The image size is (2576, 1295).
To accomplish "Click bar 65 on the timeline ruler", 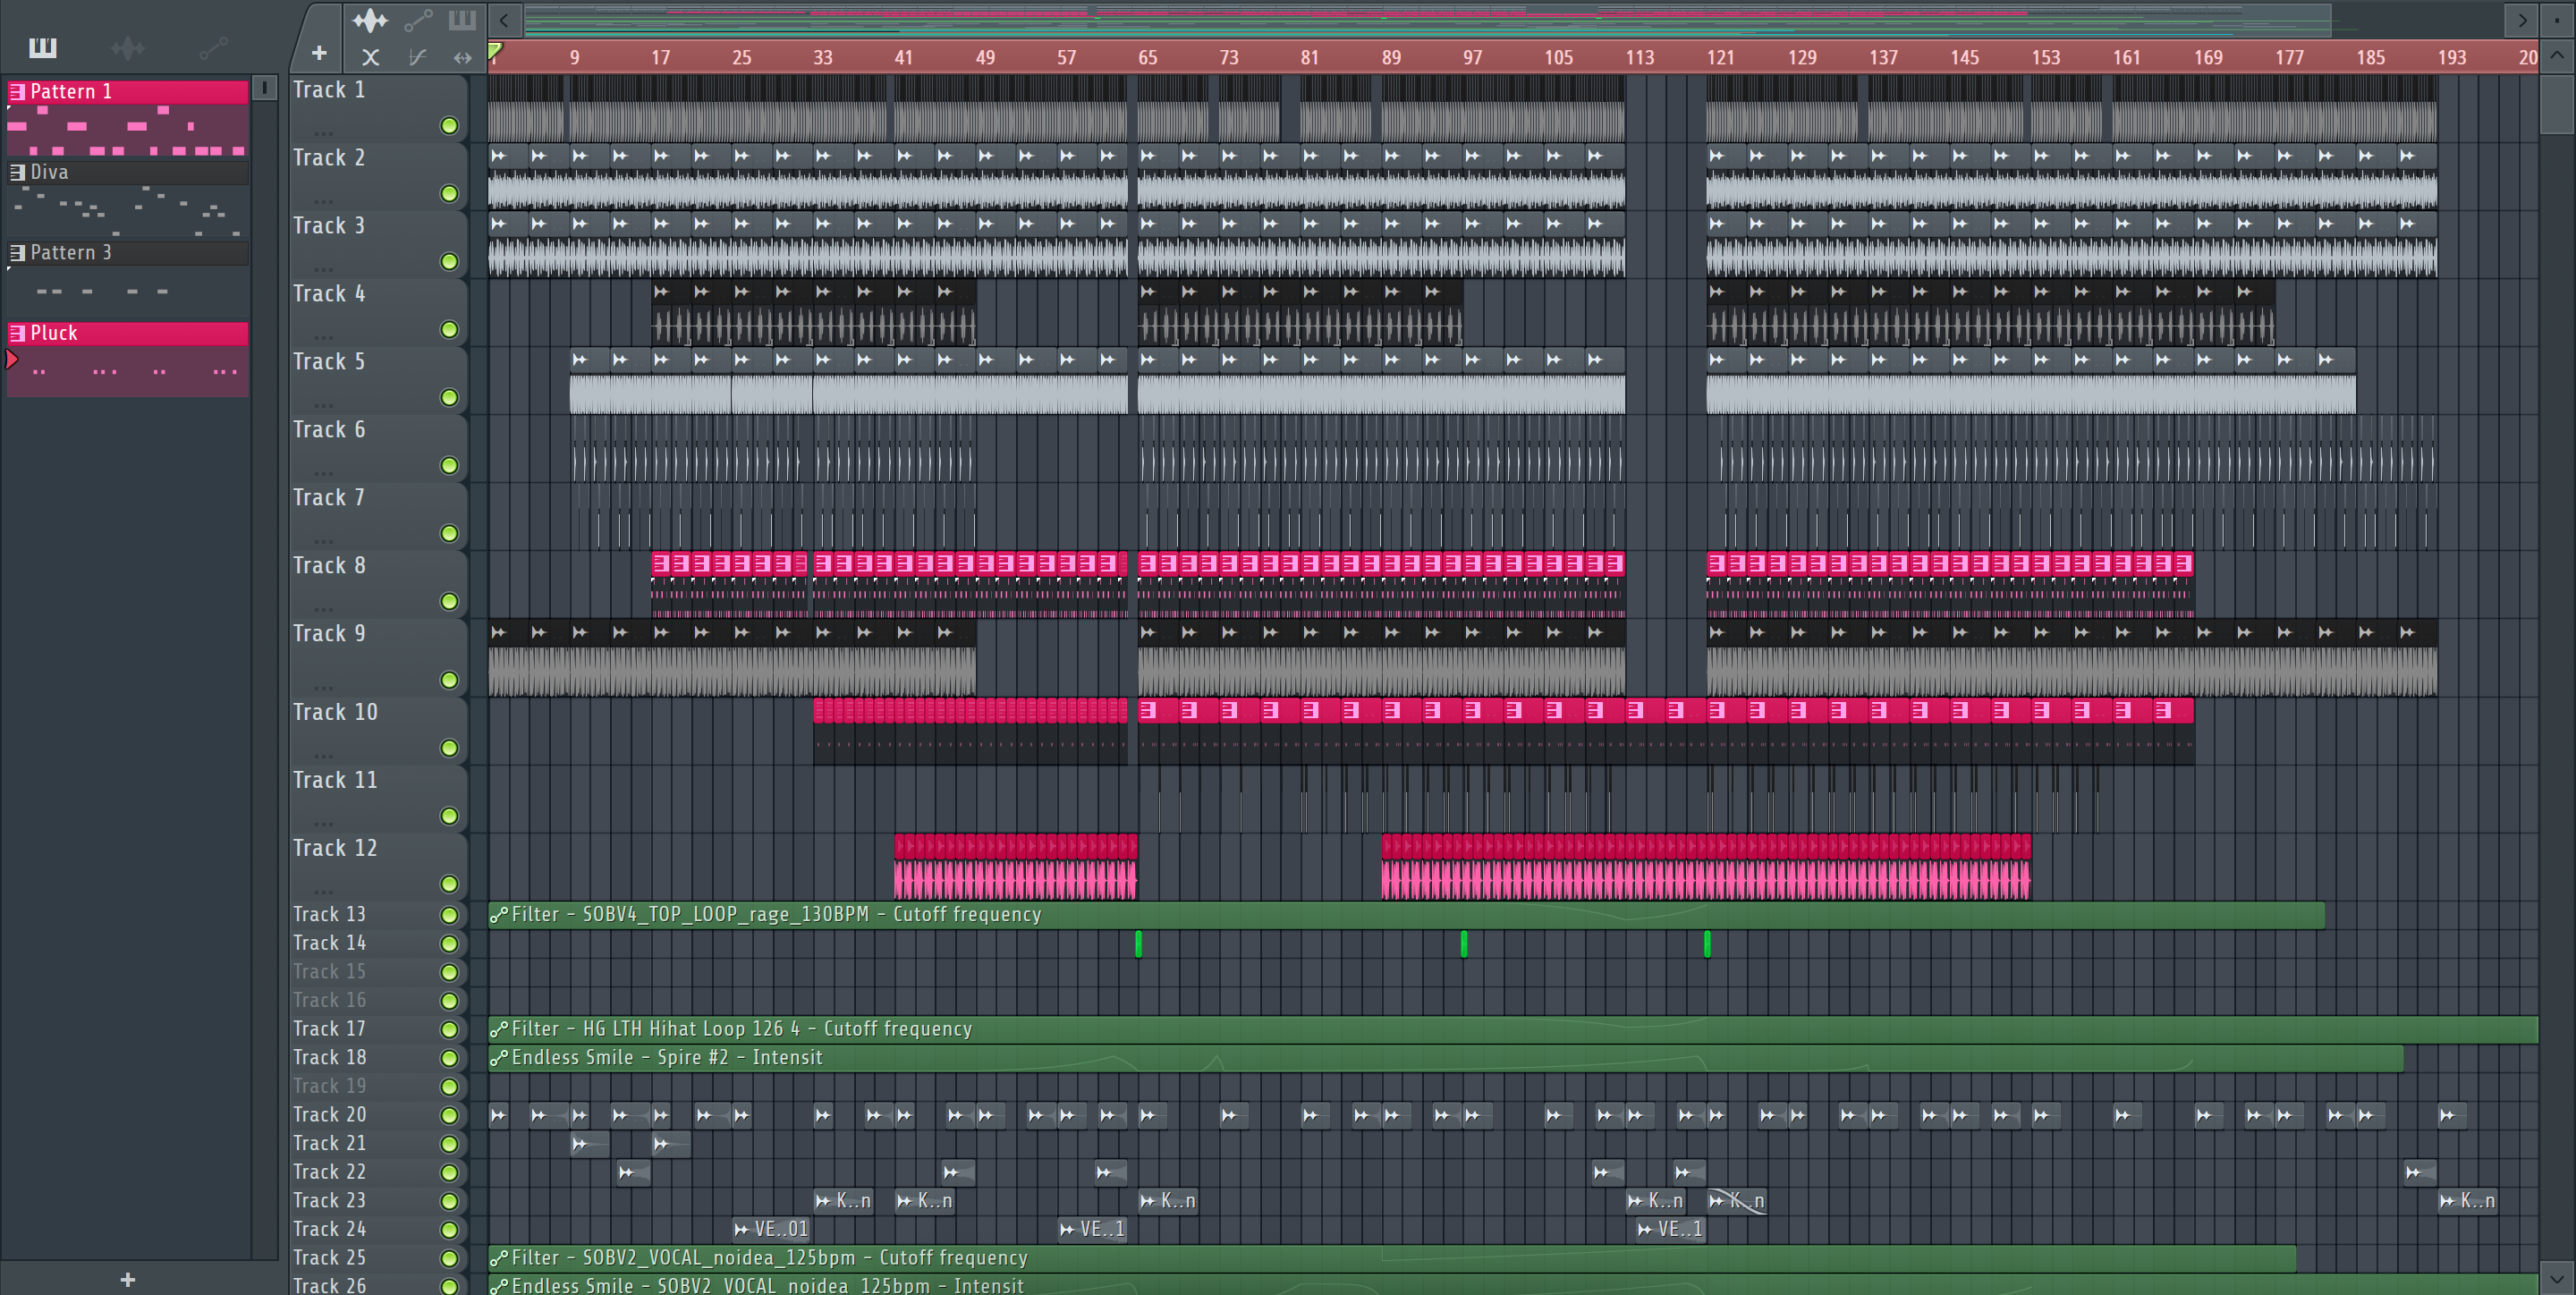I will click(1147, 58).
